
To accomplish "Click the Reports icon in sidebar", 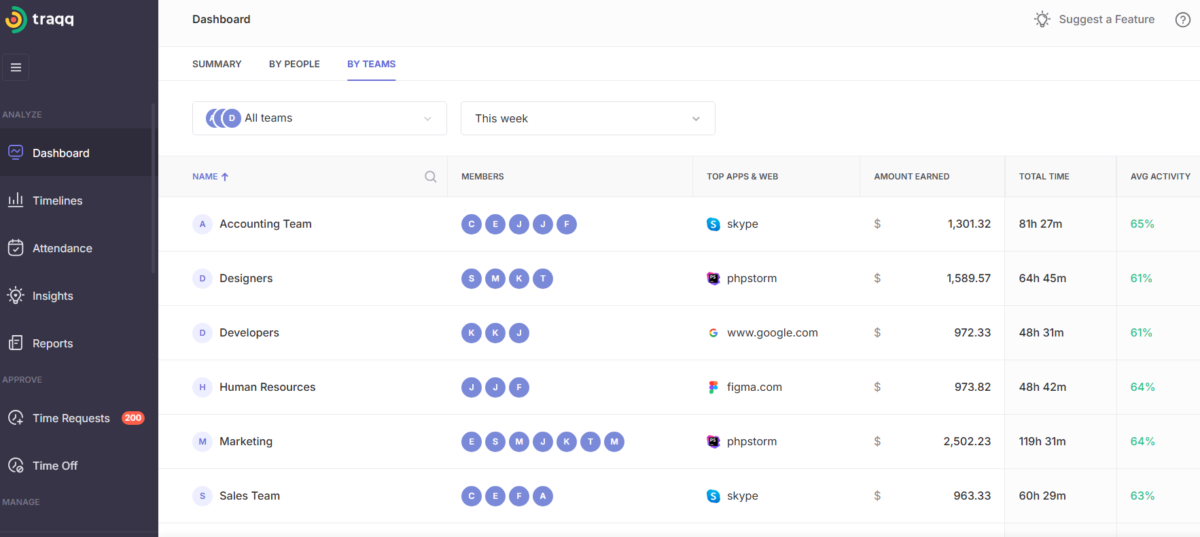I will coord(15,343).
